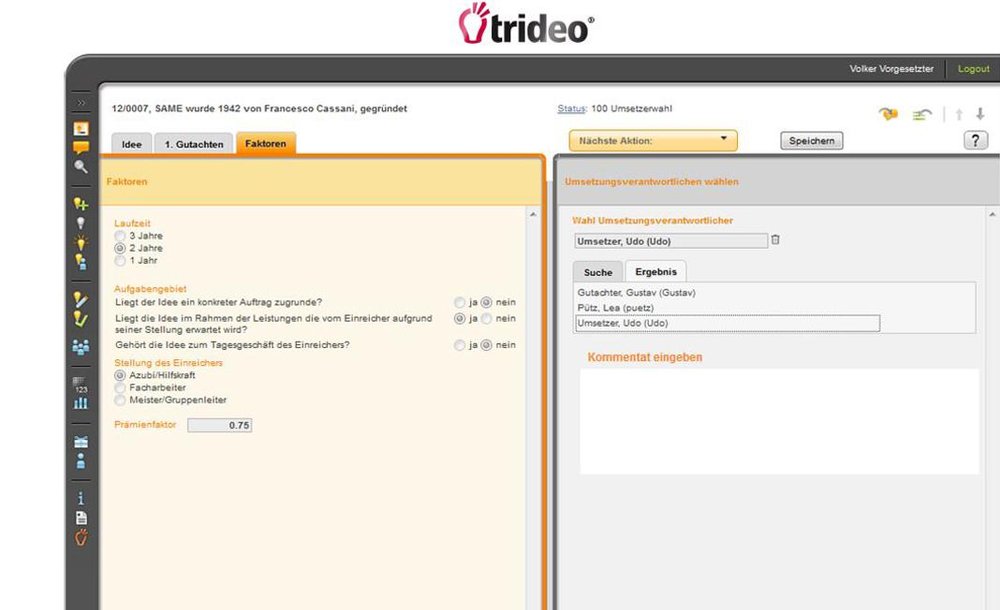This screenshot has height=610, width=1000.
Task: Click the single blue person icon
Action: click(x=81, y=461)
